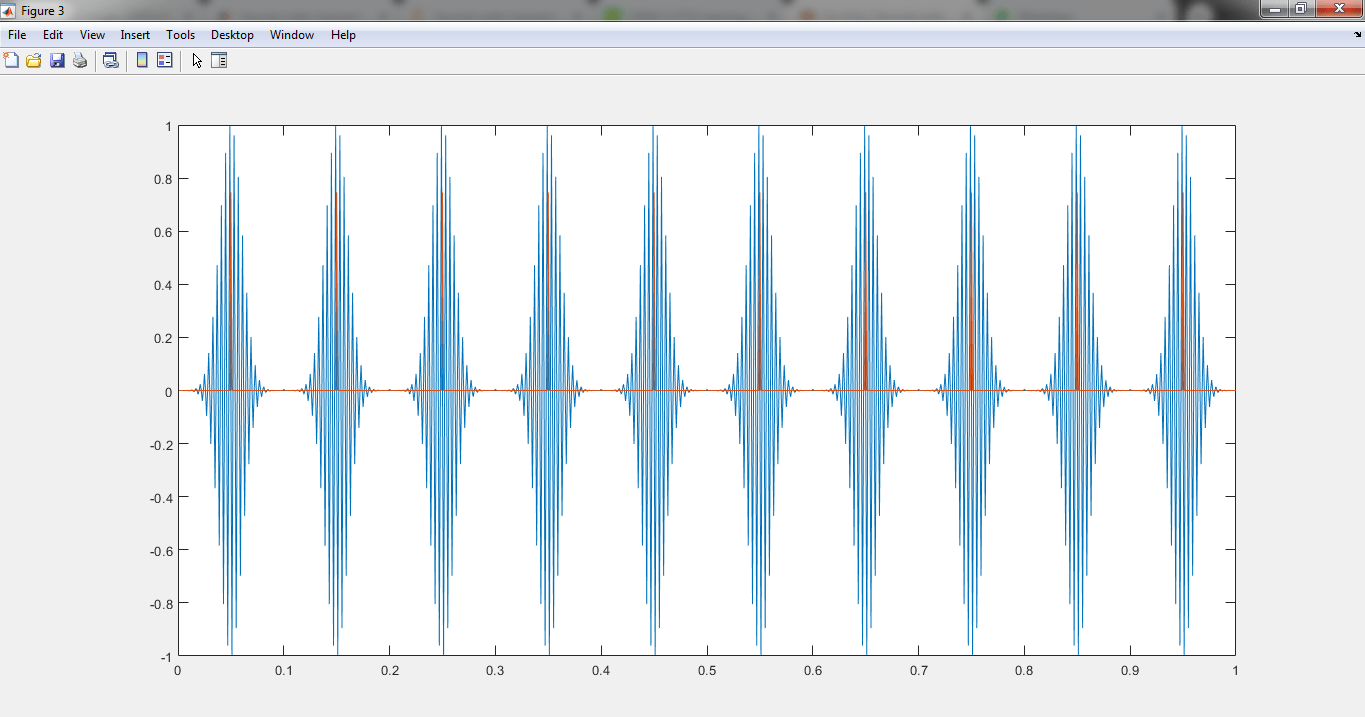Expand the View menu
The height and width of the screenshot is (717, 1365).
coord(92,35)
